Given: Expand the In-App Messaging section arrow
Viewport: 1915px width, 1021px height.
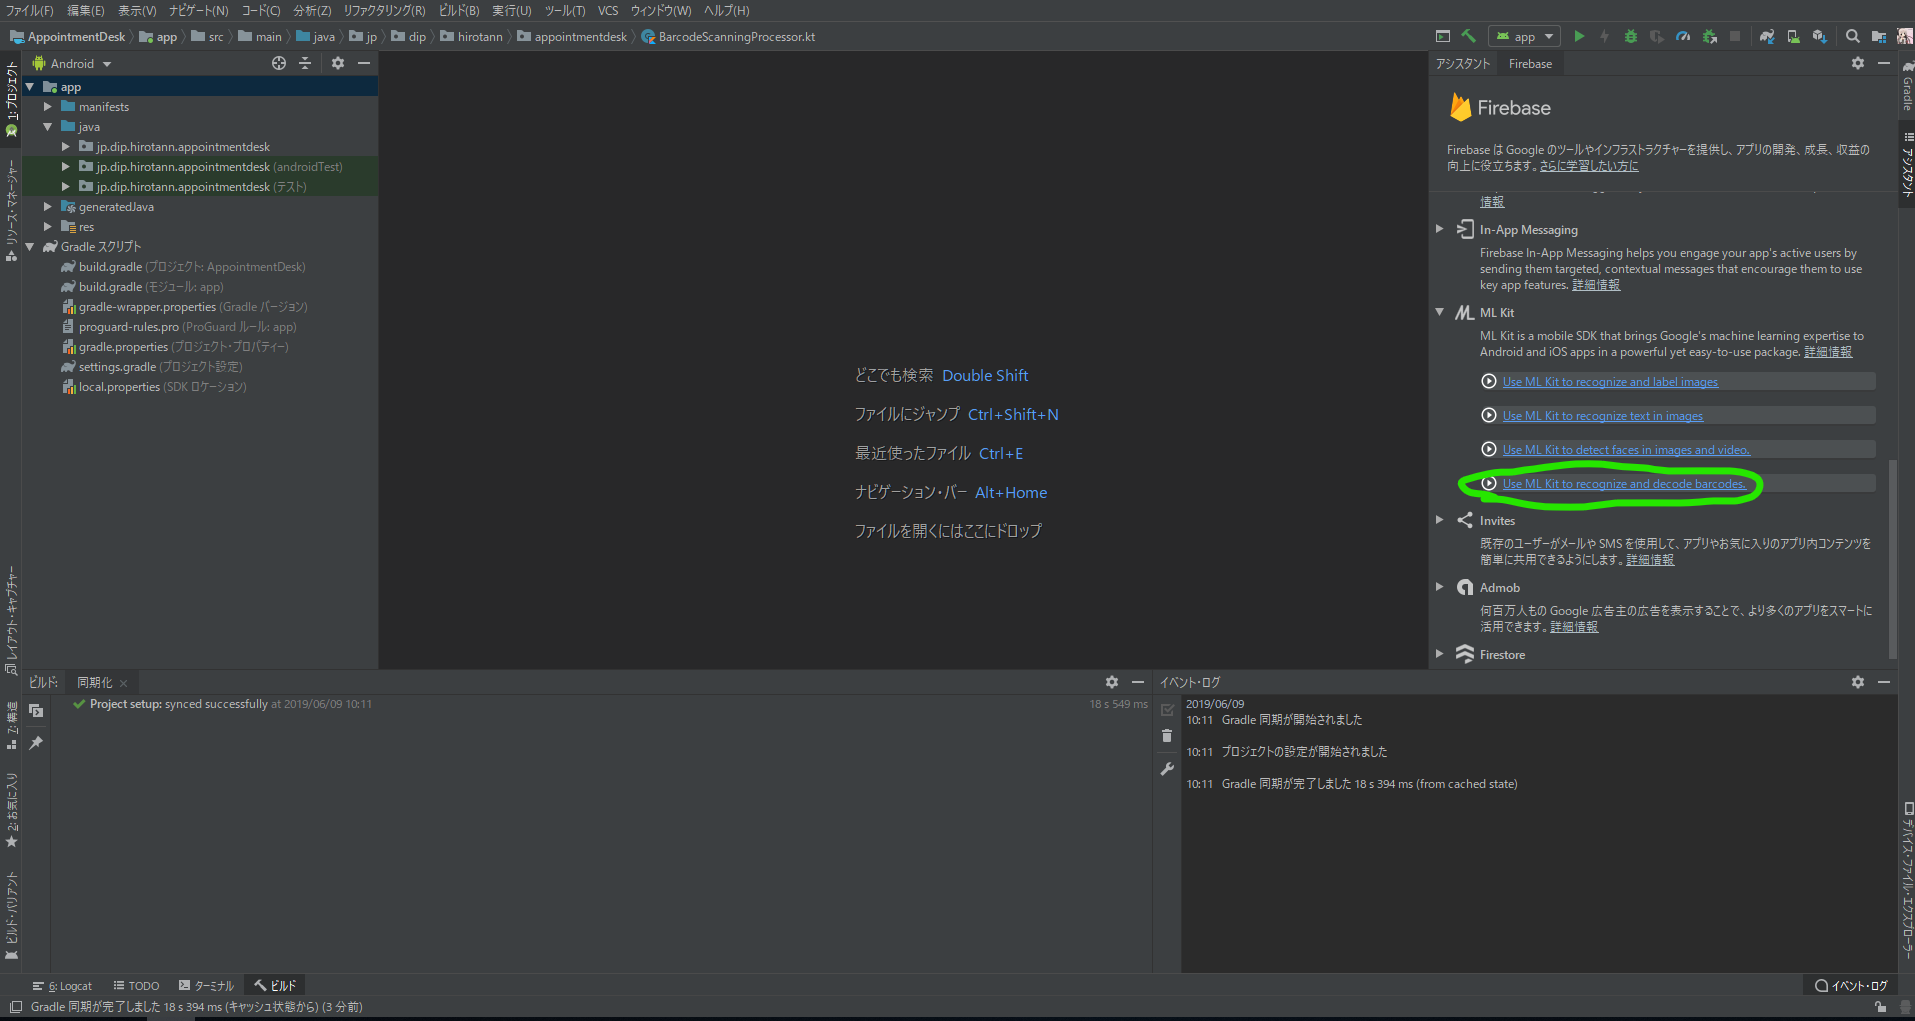Looking at the screenshot, I should tap(1440, 229).
